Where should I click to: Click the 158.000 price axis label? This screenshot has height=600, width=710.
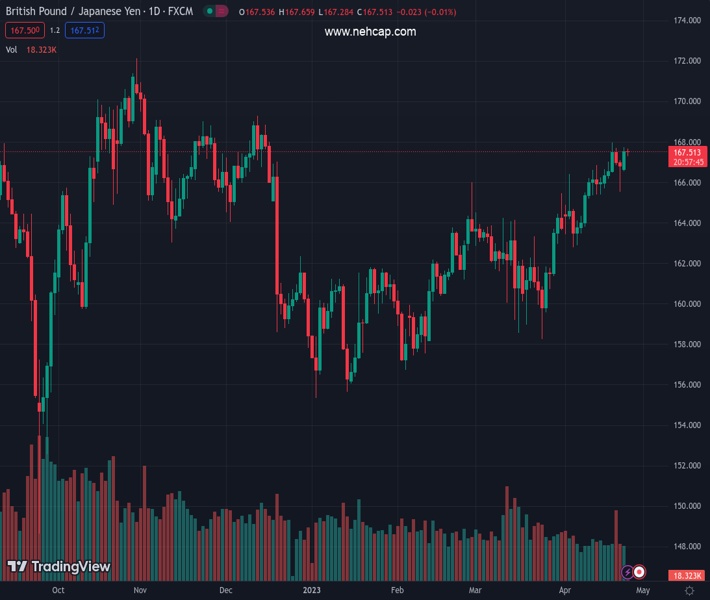(x=687, y=344)
